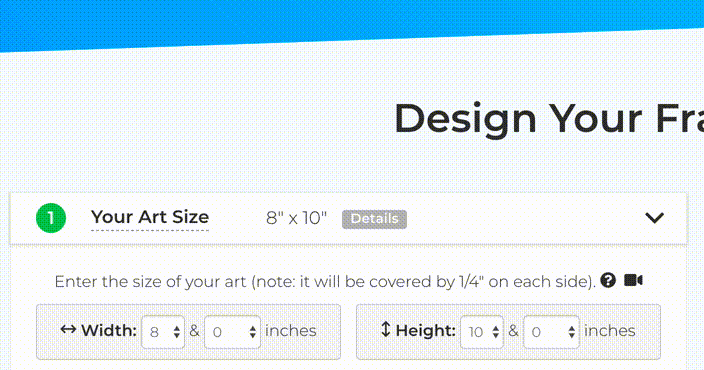Collapse the Your Art Size section chevron
704x370 pixels.
(654, 218)
